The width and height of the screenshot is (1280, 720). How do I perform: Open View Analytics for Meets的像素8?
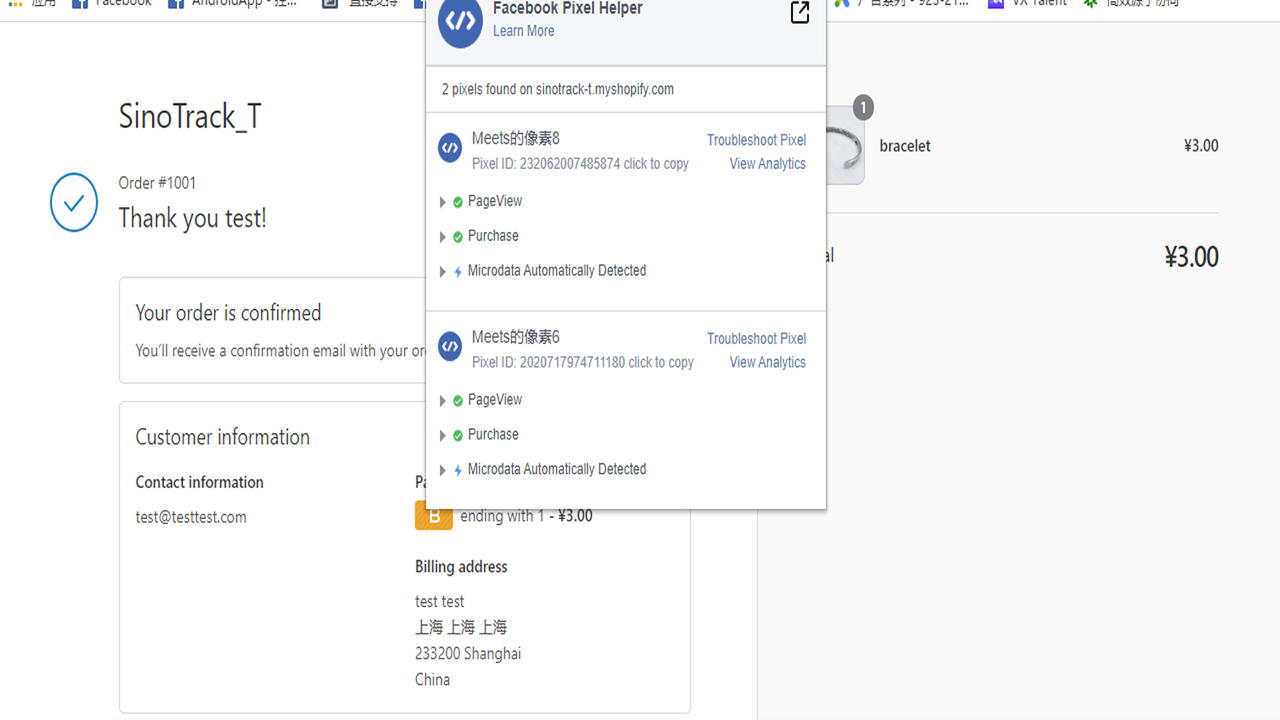pos(767,164)
